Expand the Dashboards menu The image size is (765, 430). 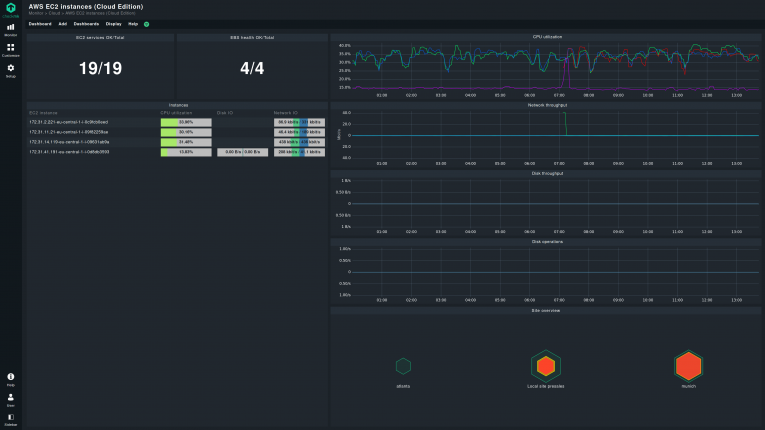(87, 23)
